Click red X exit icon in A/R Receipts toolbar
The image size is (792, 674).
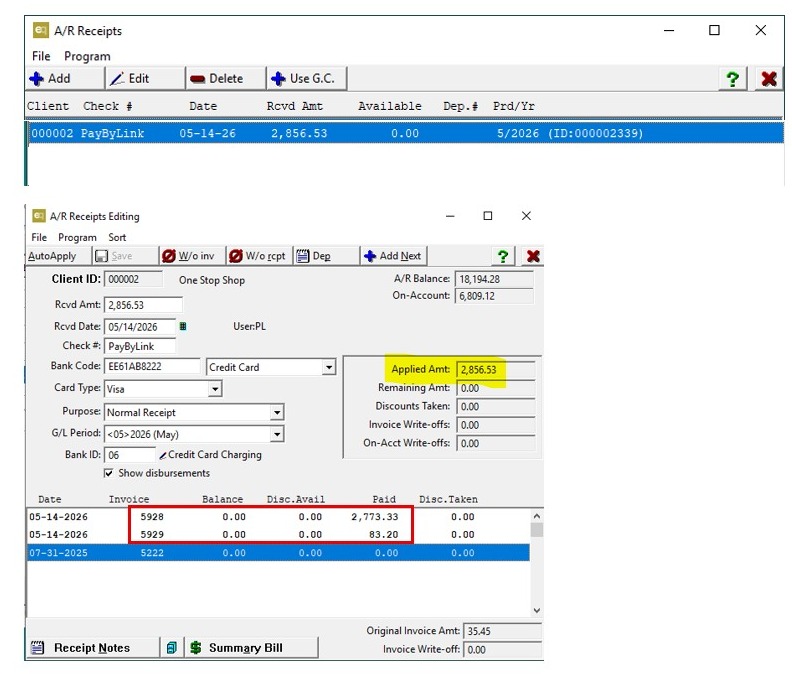pyautogui.click(x=769, y=79)
